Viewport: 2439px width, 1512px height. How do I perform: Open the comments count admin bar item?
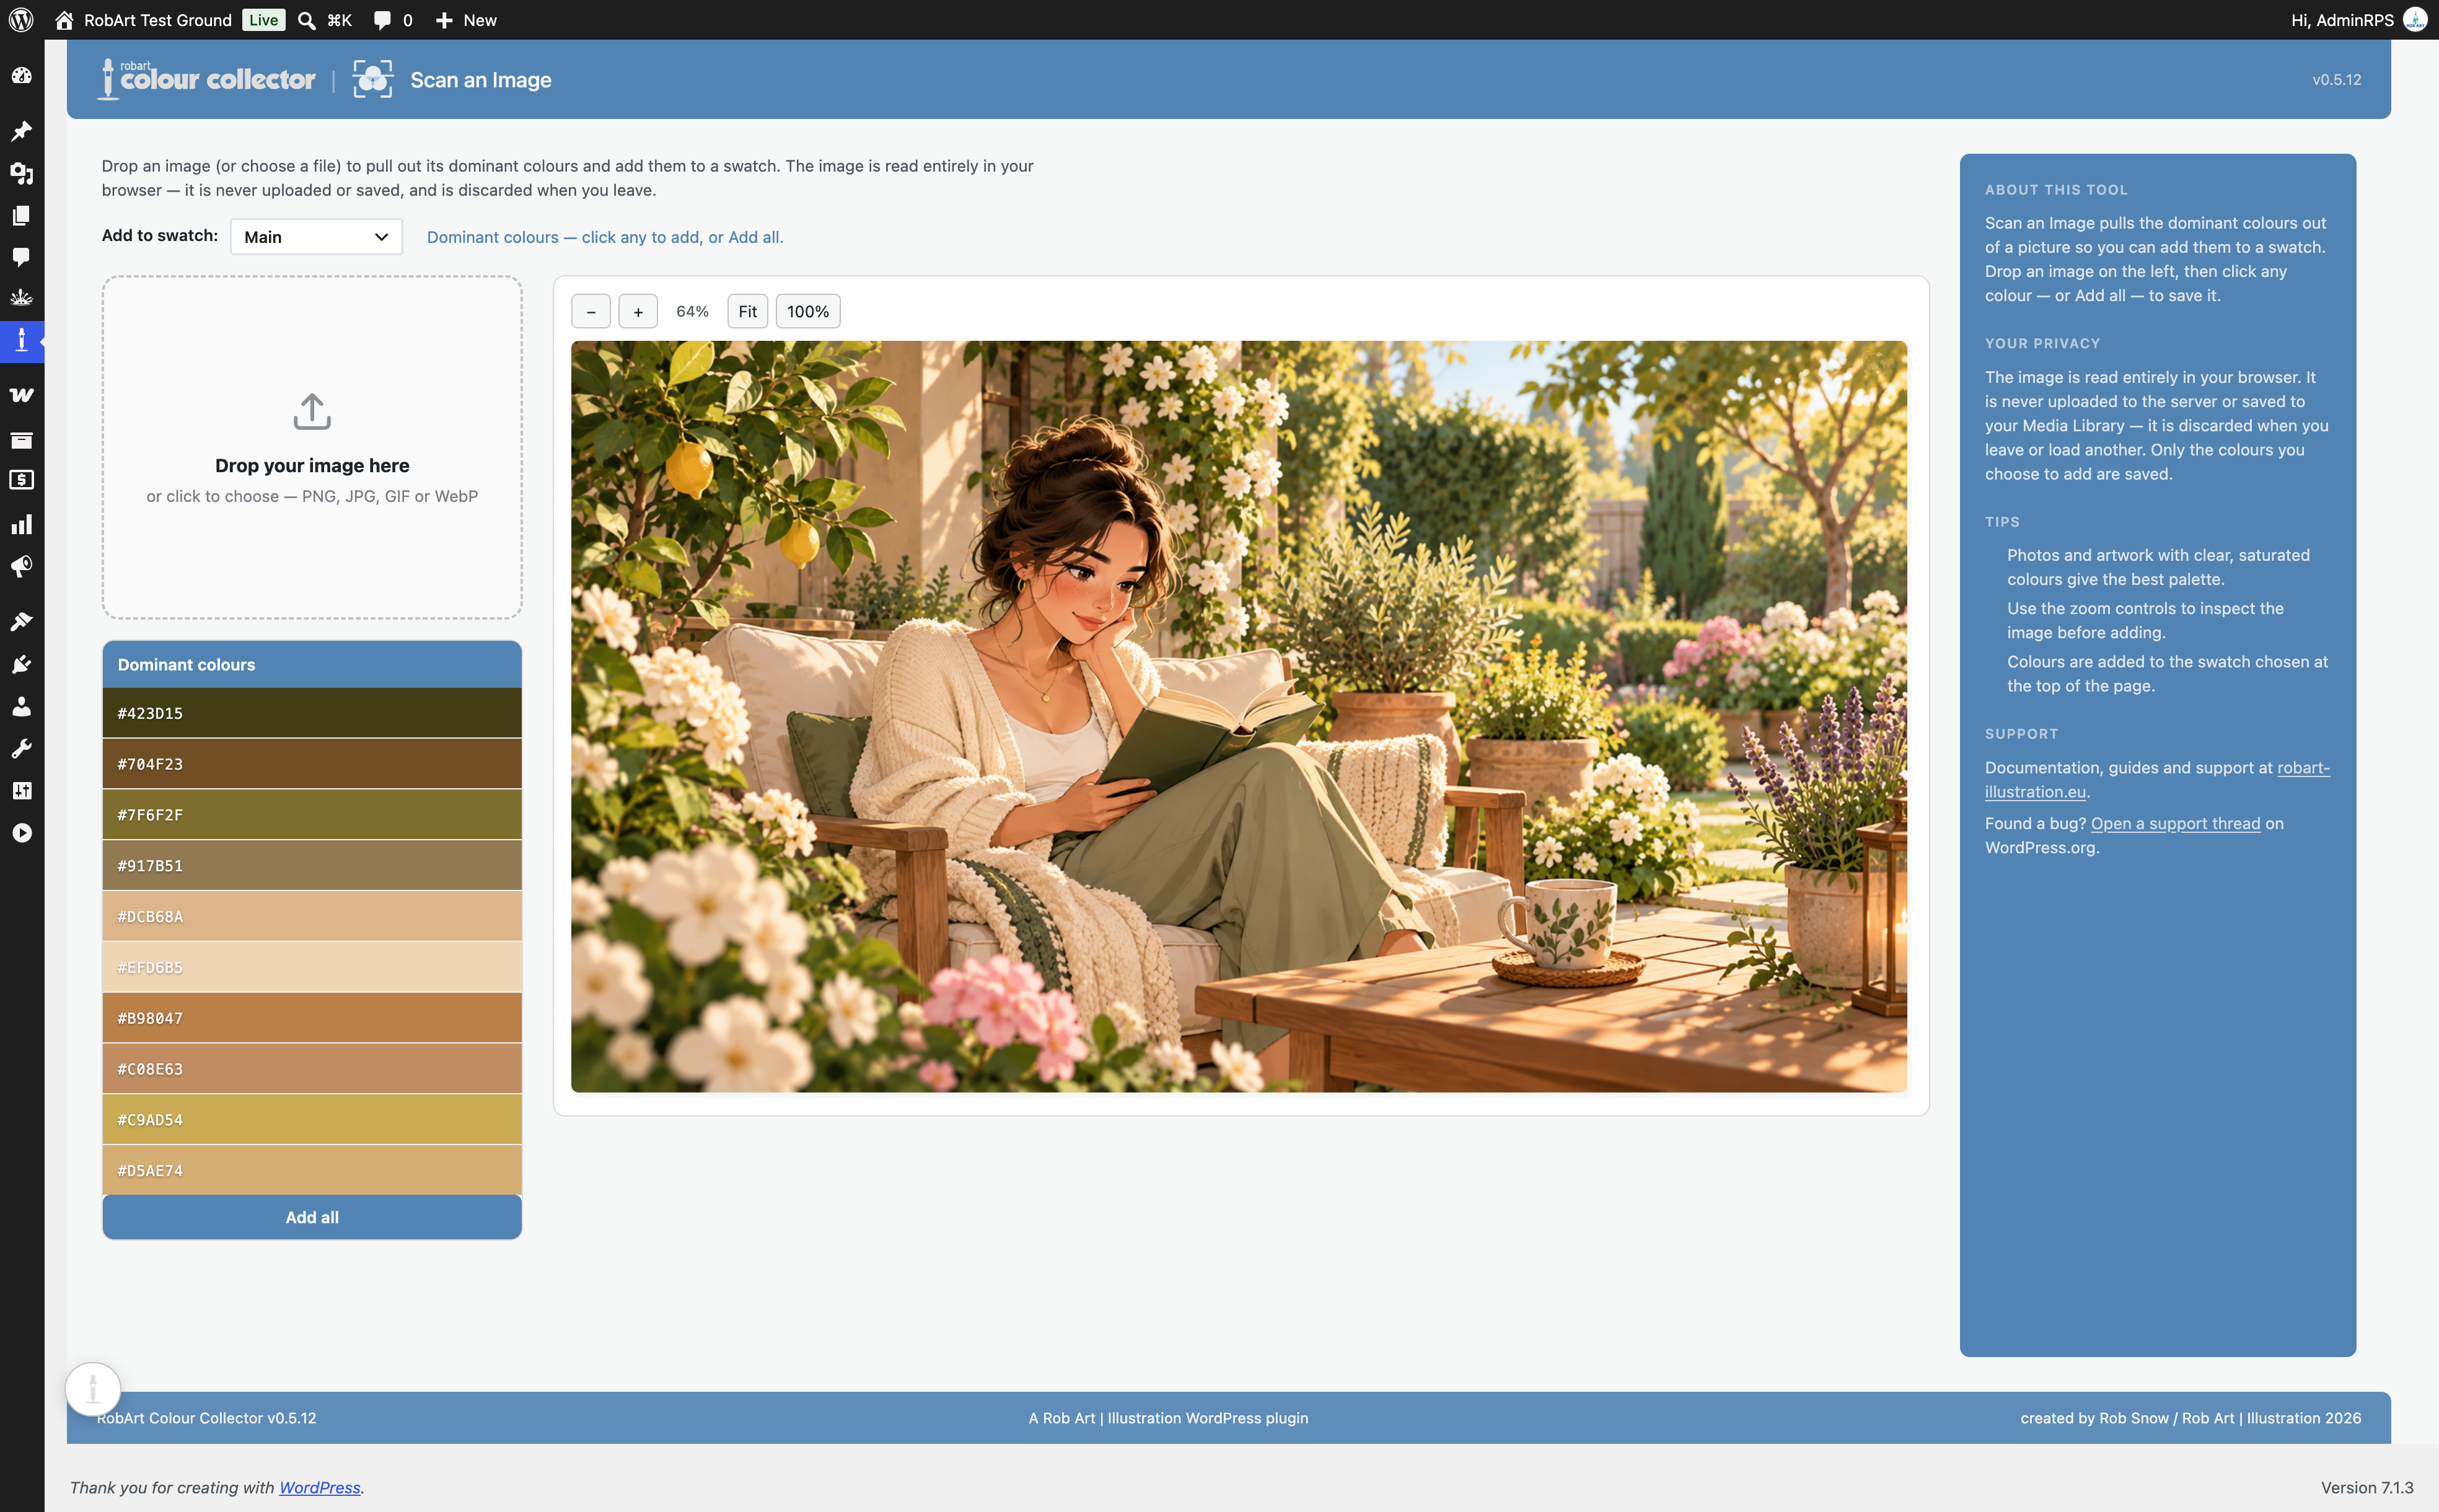[393, 20]
